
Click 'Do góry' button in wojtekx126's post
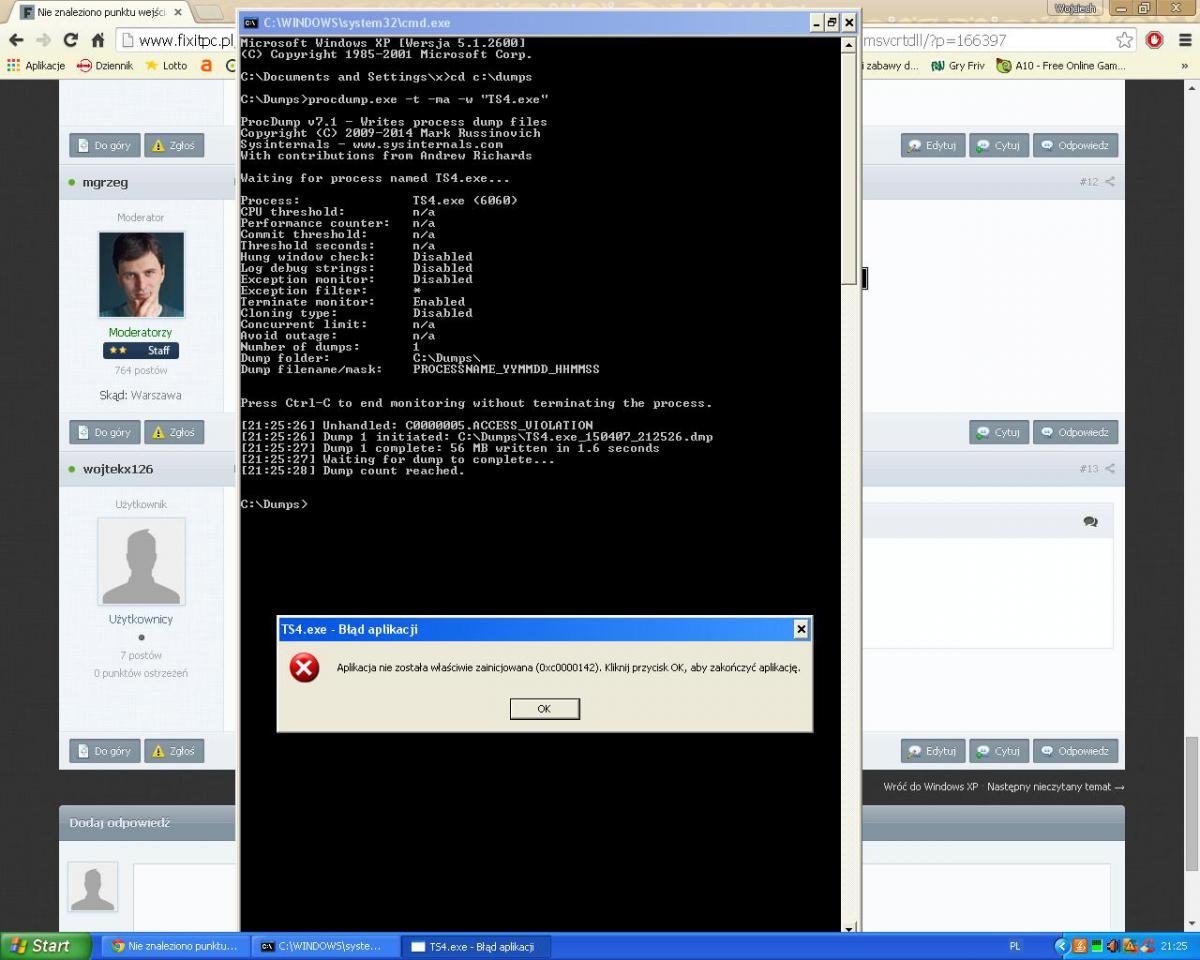pyautogui.click(x=104, y=750)
